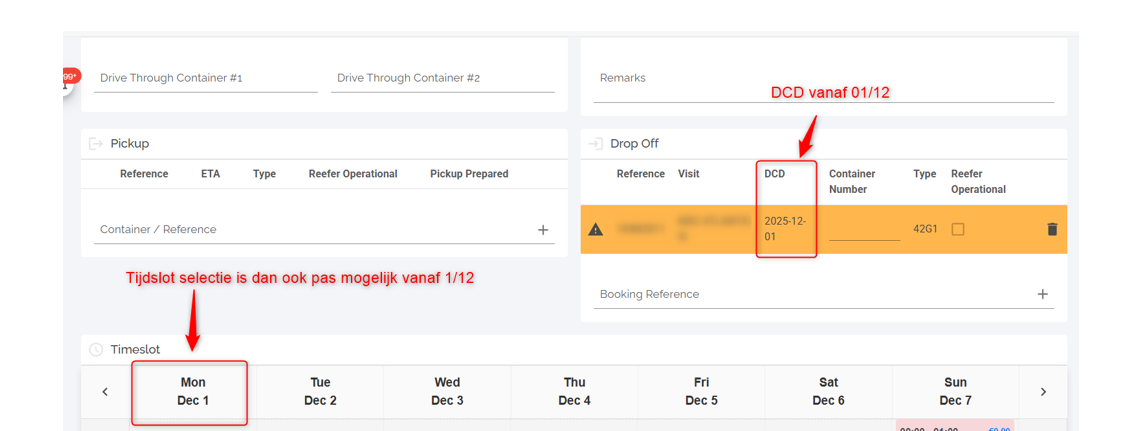Click the Drive Through Container #1 field
Image resolution: width=1145 pixels, height=431 pixels.
click(x=205, y=78)
